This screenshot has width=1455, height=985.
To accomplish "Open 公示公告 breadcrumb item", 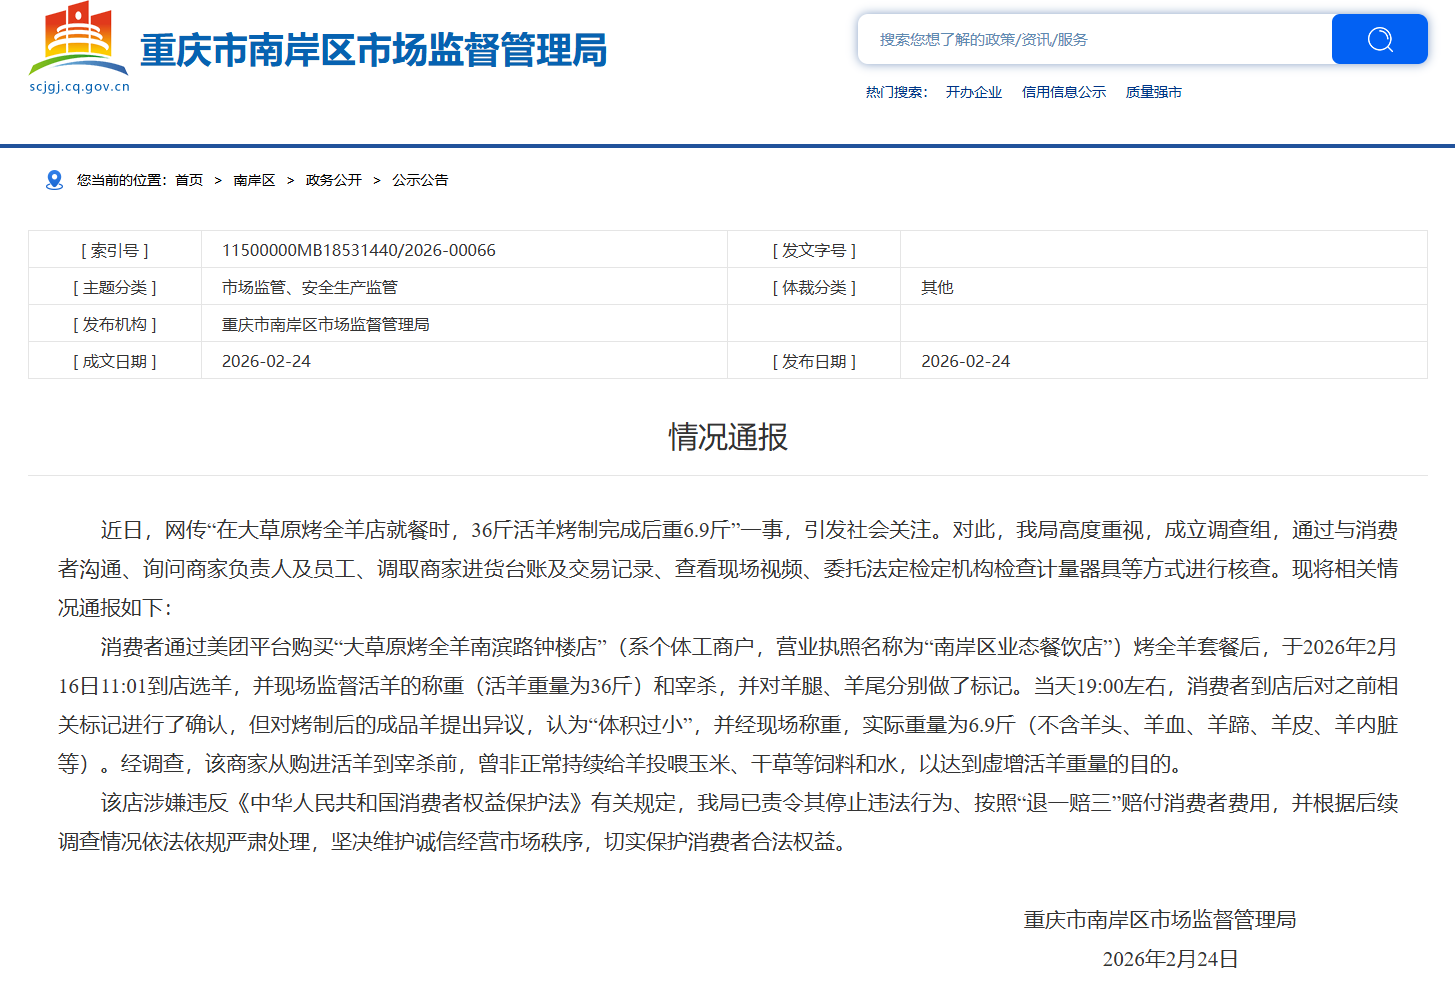I will (420, 180).
